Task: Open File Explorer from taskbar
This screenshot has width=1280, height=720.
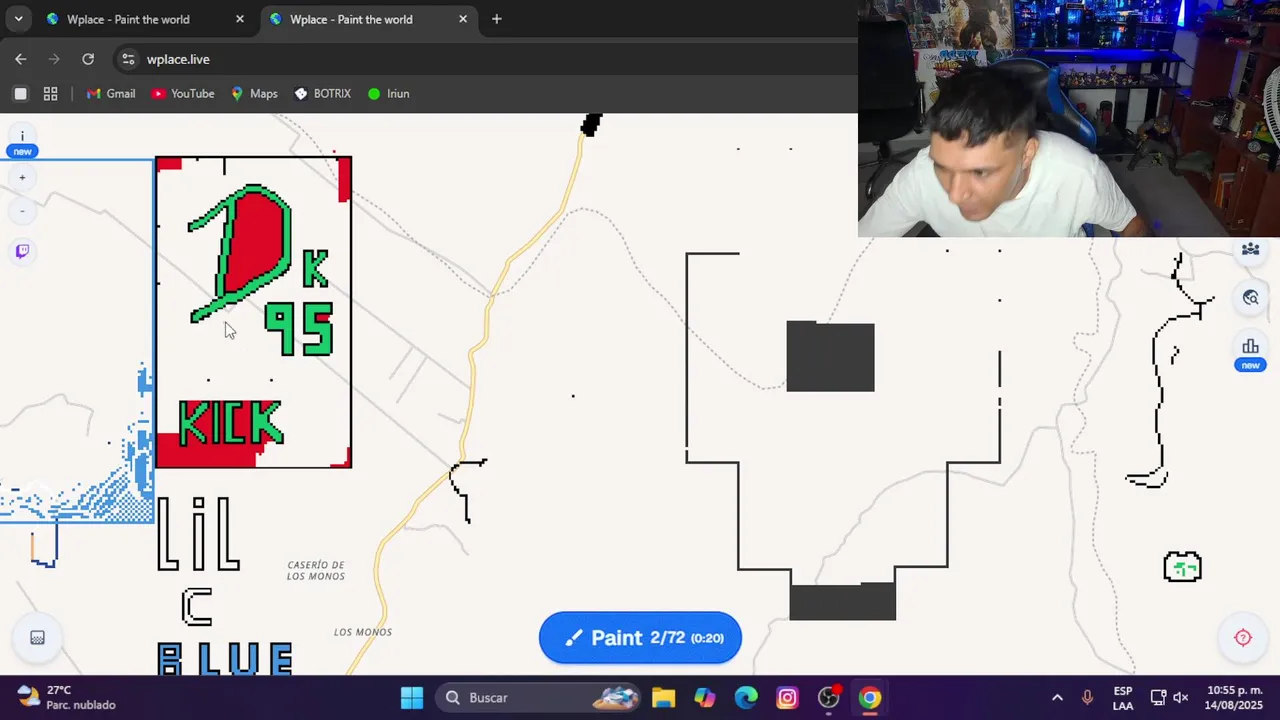Action: click(663, 698)
